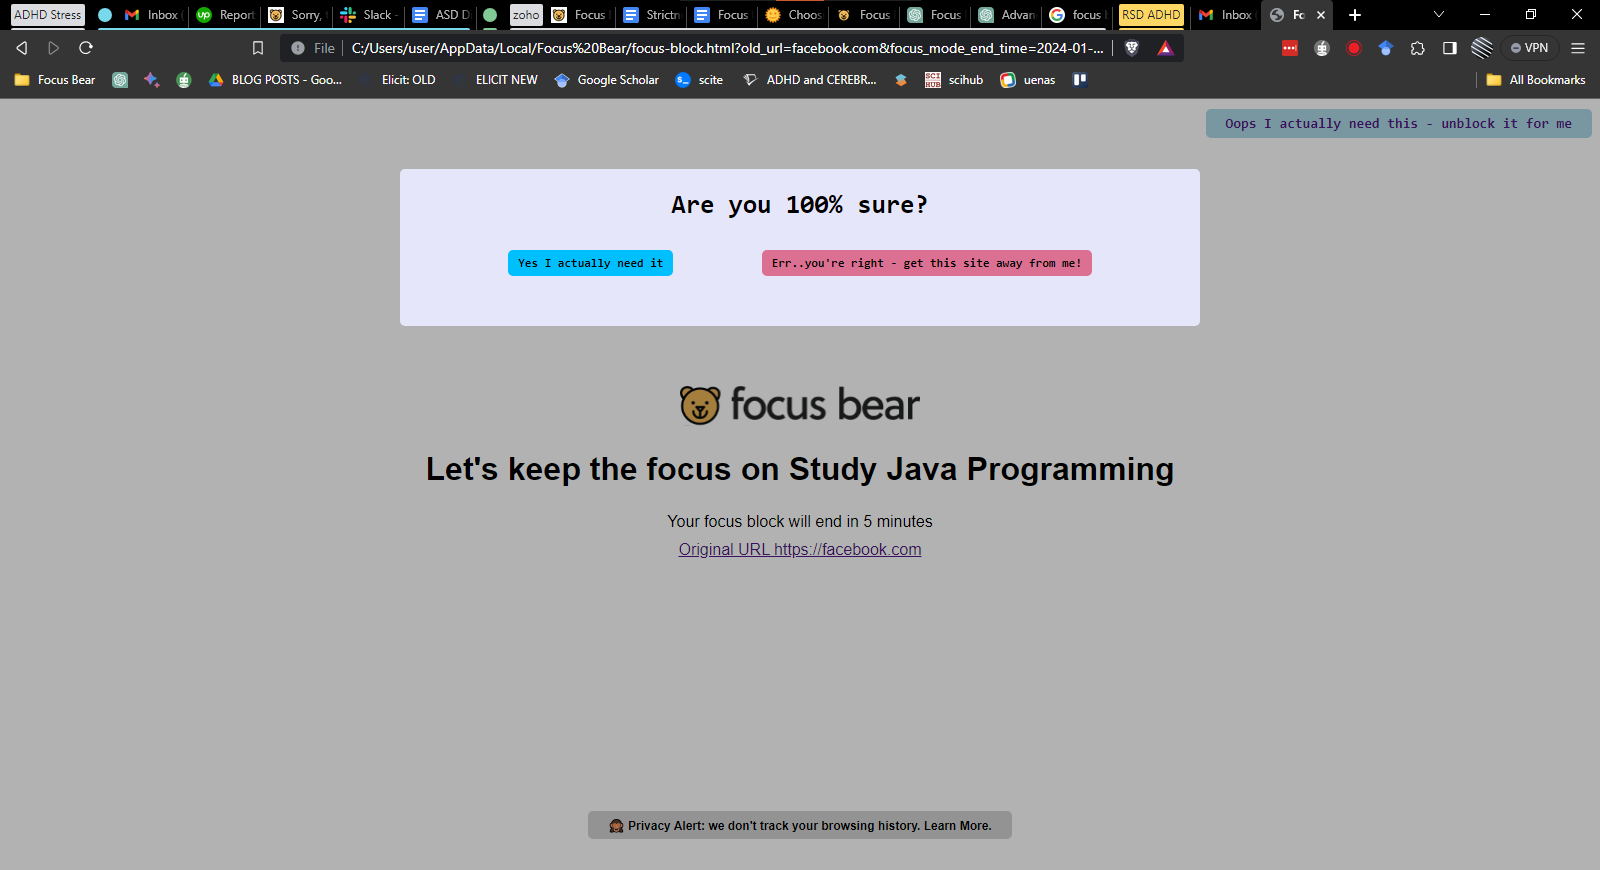Switch to the Strictn document tab
Screen dimensions: 1600x870
click(x=651, y=15)
